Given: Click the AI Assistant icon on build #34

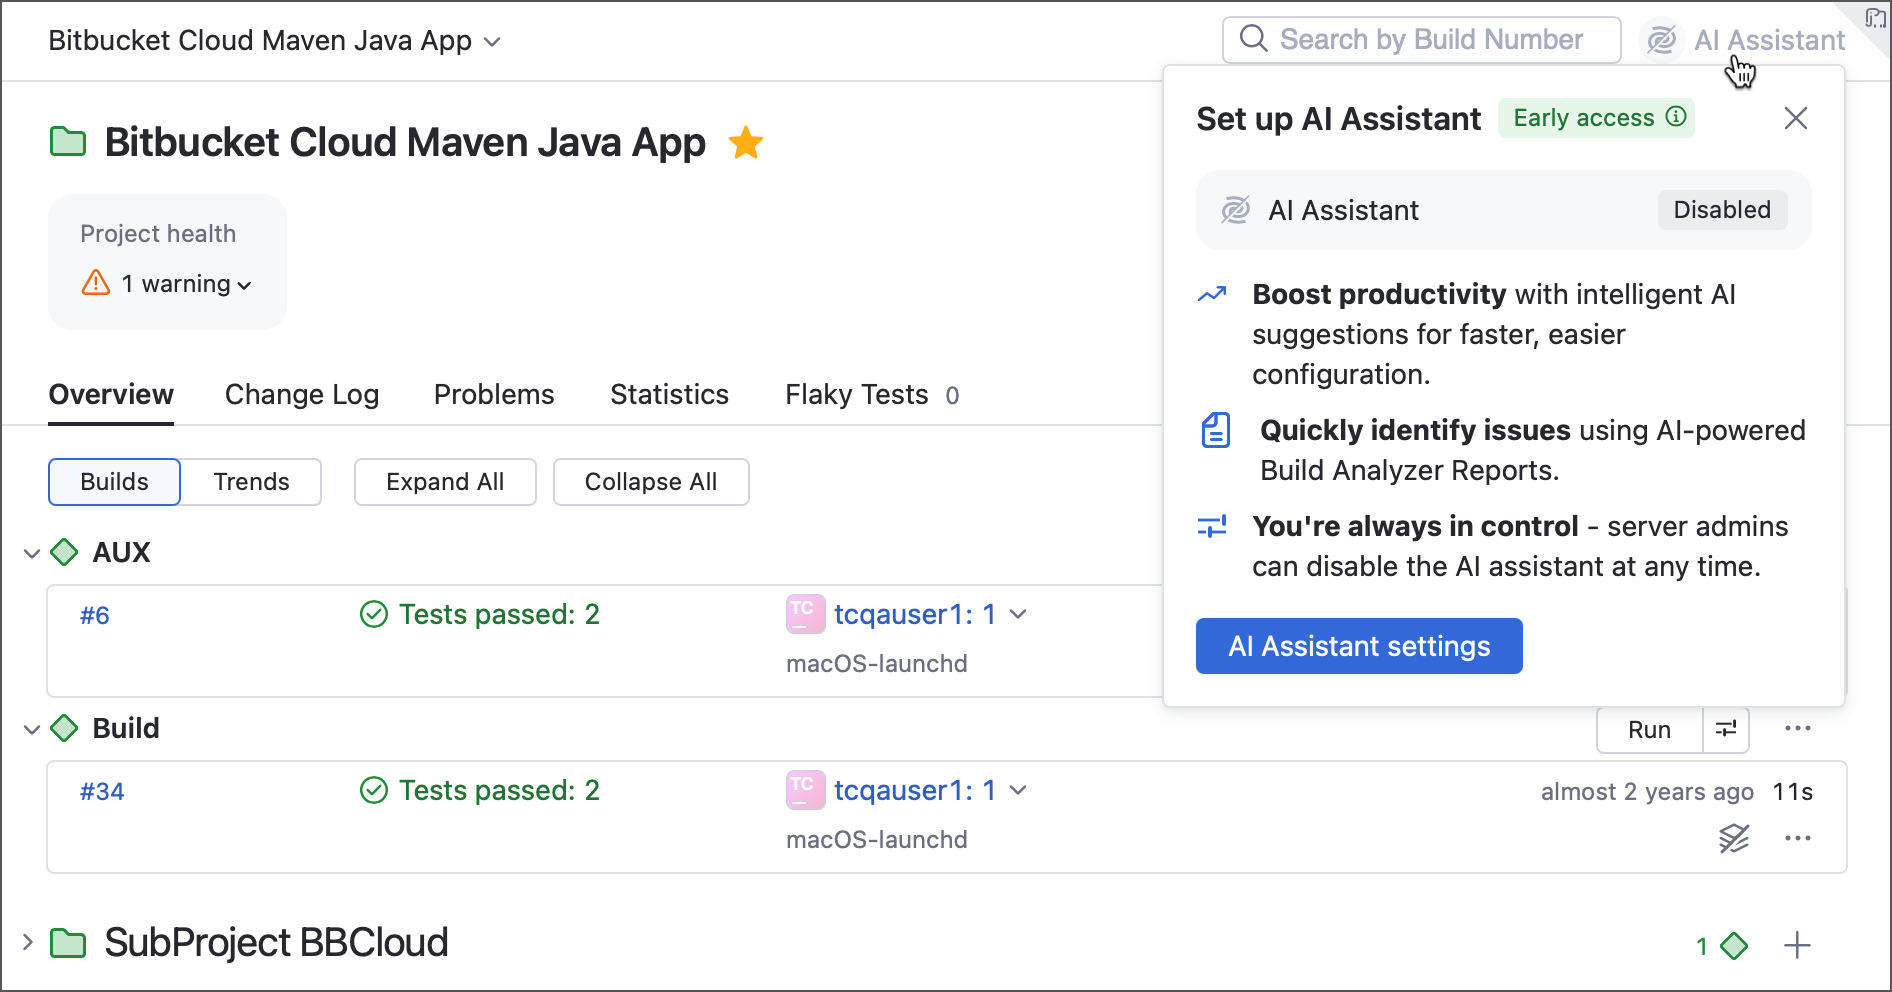Looking at the screenshot, I should pyautogui.click(x=1733, y=839).
